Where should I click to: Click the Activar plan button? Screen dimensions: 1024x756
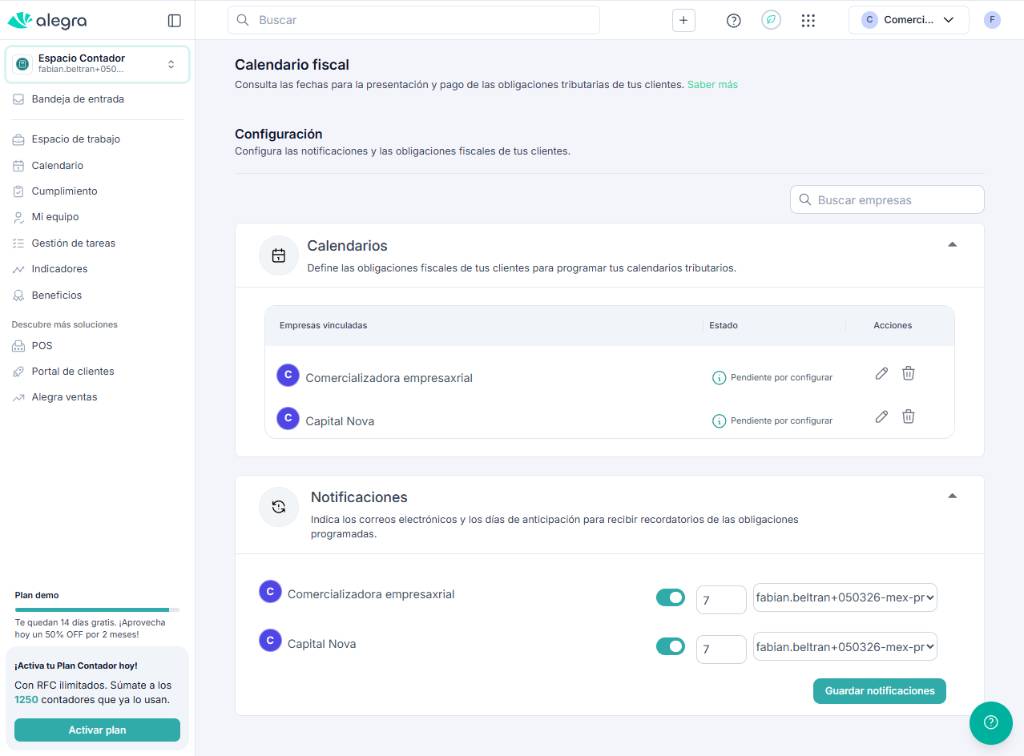coord(97,730)
